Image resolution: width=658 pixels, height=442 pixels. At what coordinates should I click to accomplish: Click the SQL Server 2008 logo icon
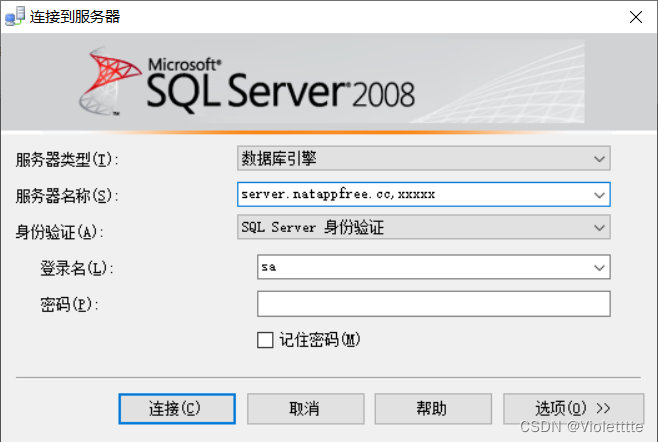[110, 81]
